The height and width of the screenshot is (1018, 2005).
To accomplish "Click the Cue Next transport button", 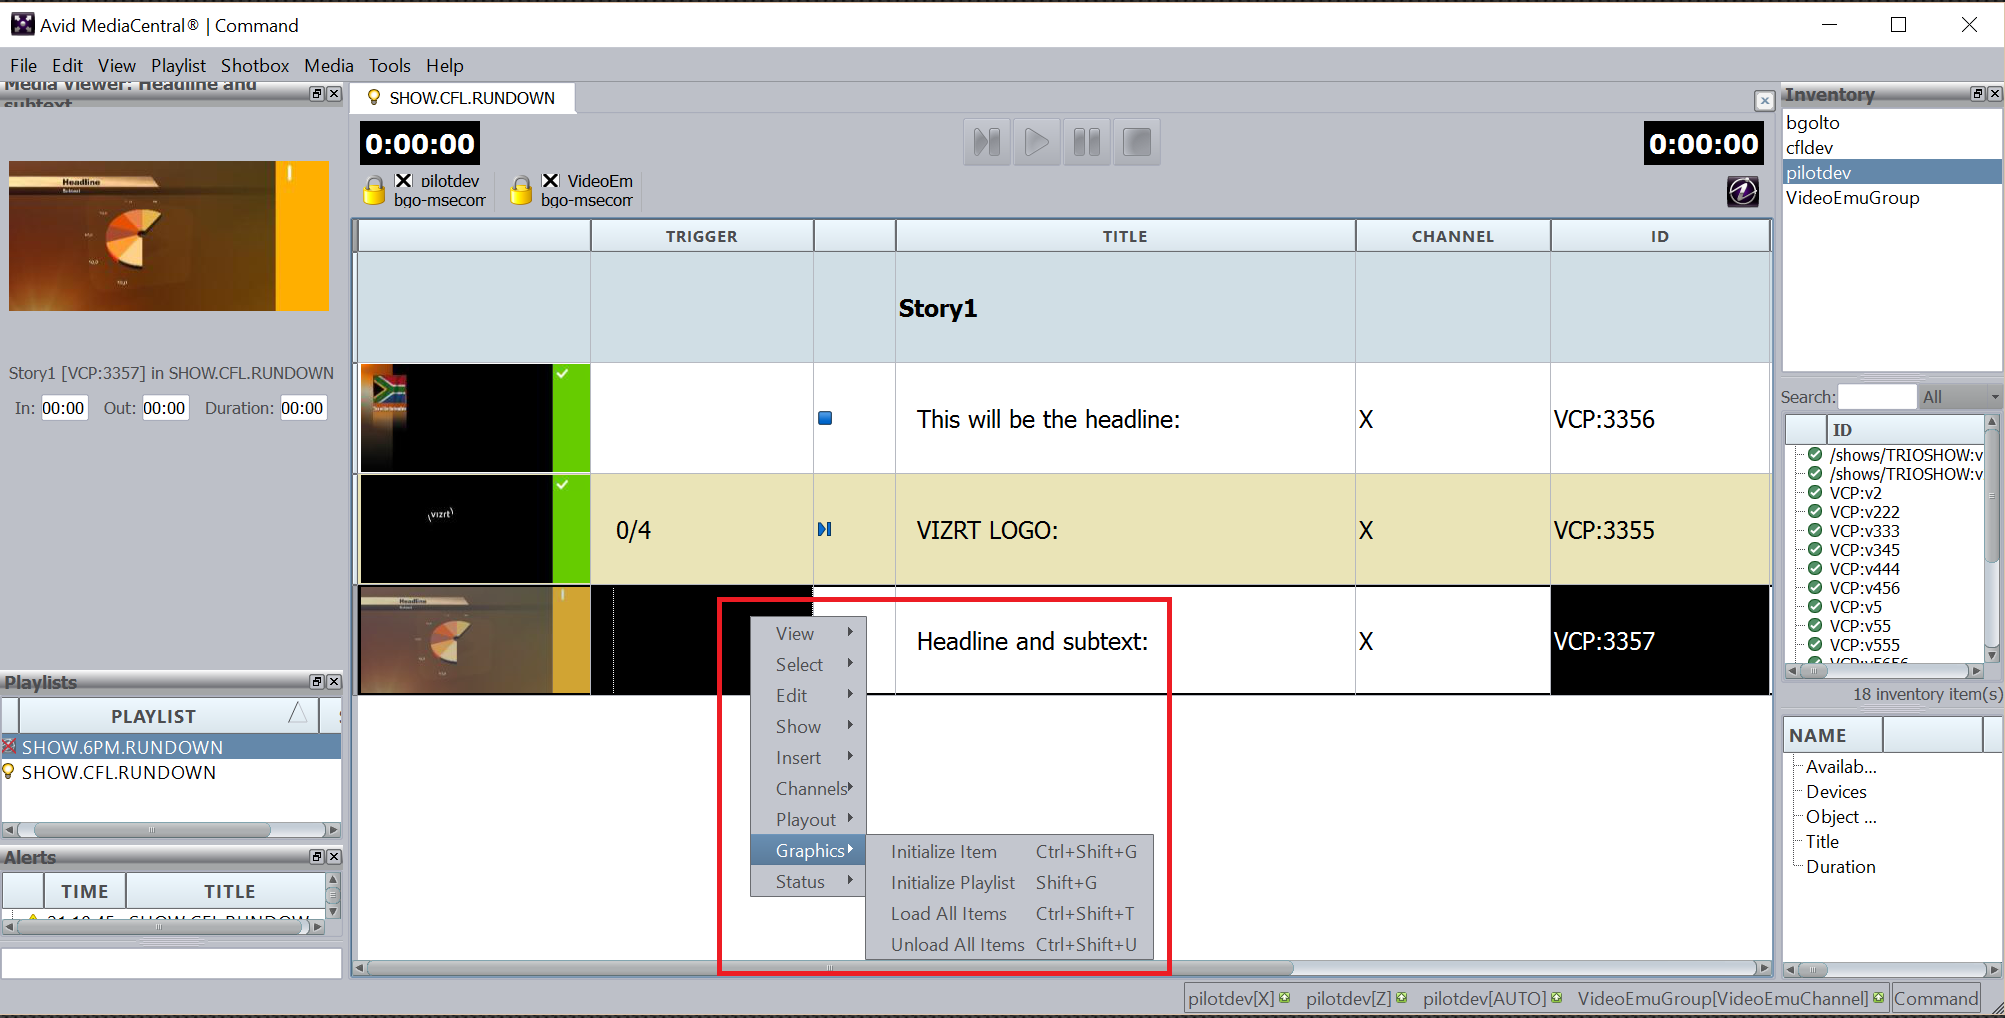I will coord(987,142).
